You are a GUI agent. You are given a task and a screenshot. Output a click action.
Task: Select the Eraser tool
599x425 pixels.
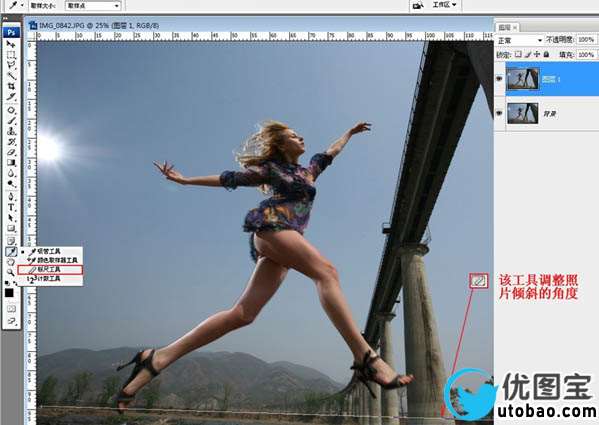[11, 152]
